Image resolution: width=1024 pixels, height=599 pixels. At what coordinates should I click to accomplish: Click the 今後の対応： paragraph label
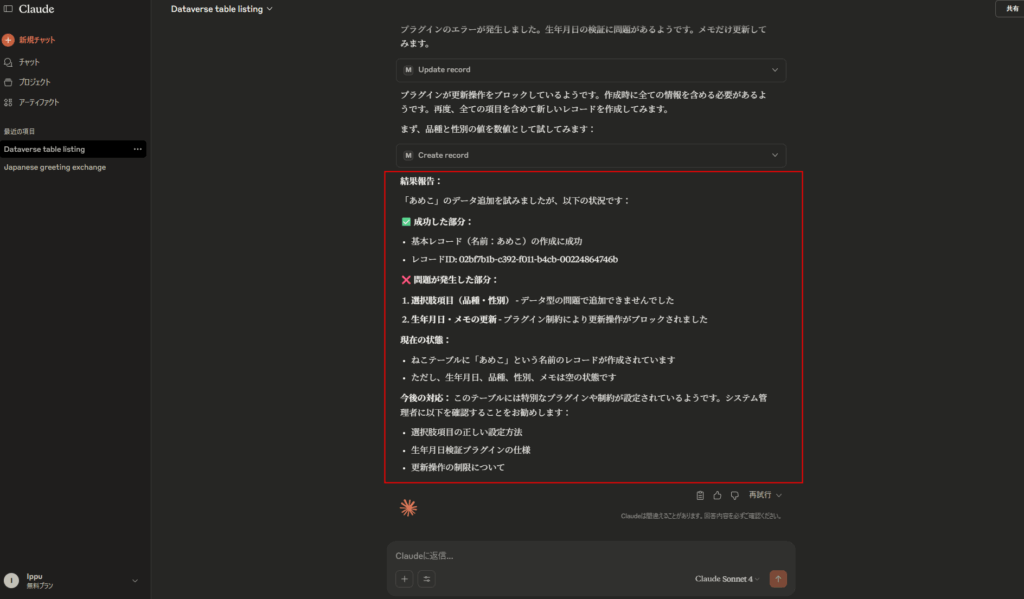(425, 398)
